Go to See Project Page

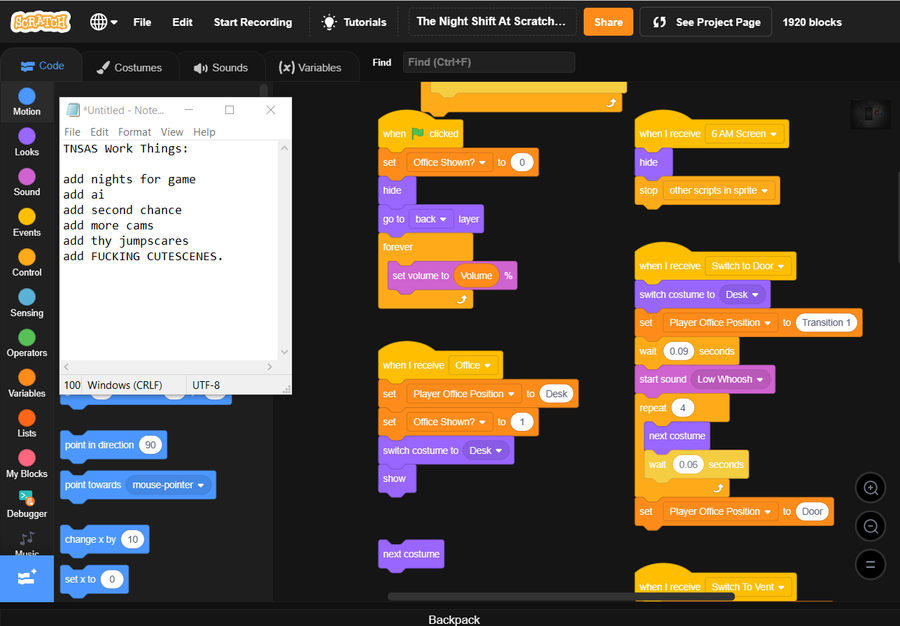(705, 22)
